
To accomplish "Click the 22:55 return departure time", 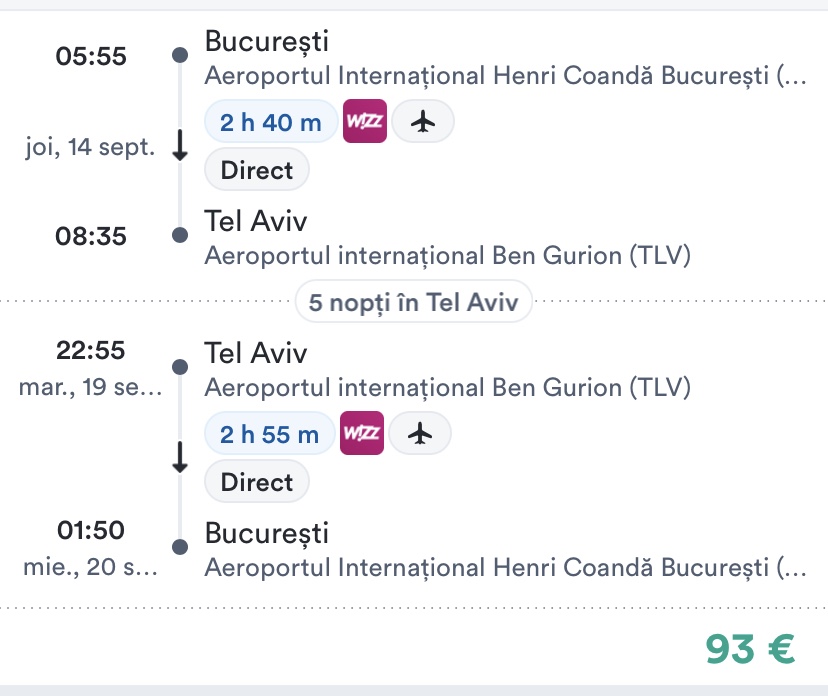I will point(91,352).
